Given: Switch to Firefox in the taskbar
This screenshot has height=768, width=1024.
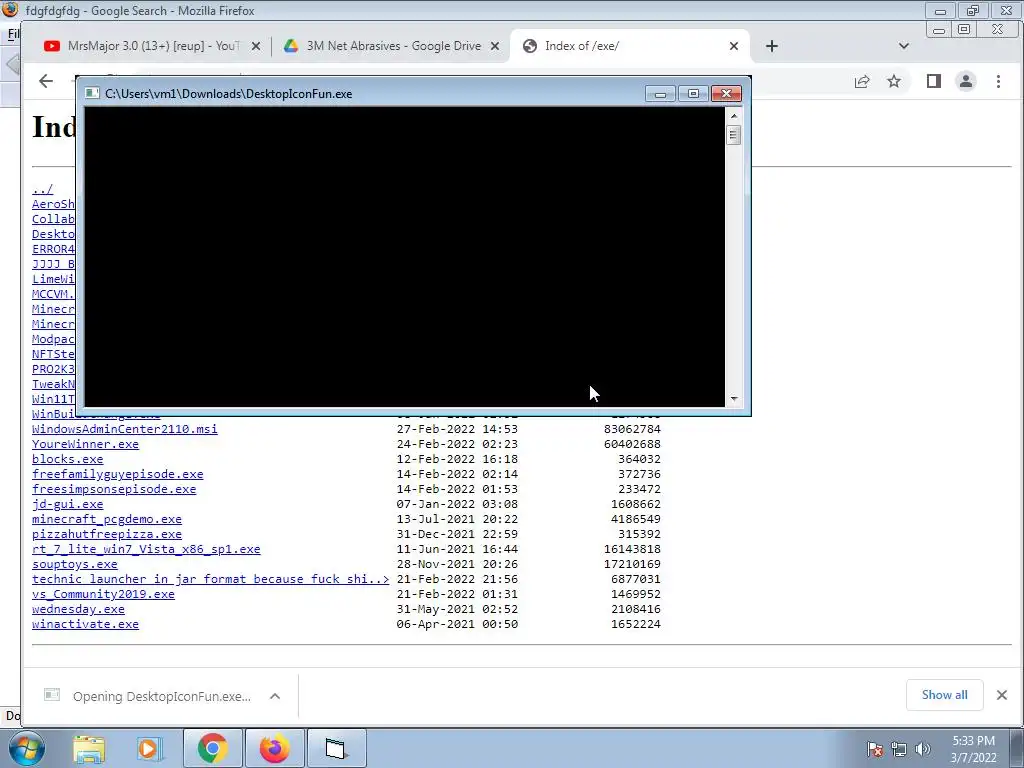Looking at the screenshot, I should [274, 748].
